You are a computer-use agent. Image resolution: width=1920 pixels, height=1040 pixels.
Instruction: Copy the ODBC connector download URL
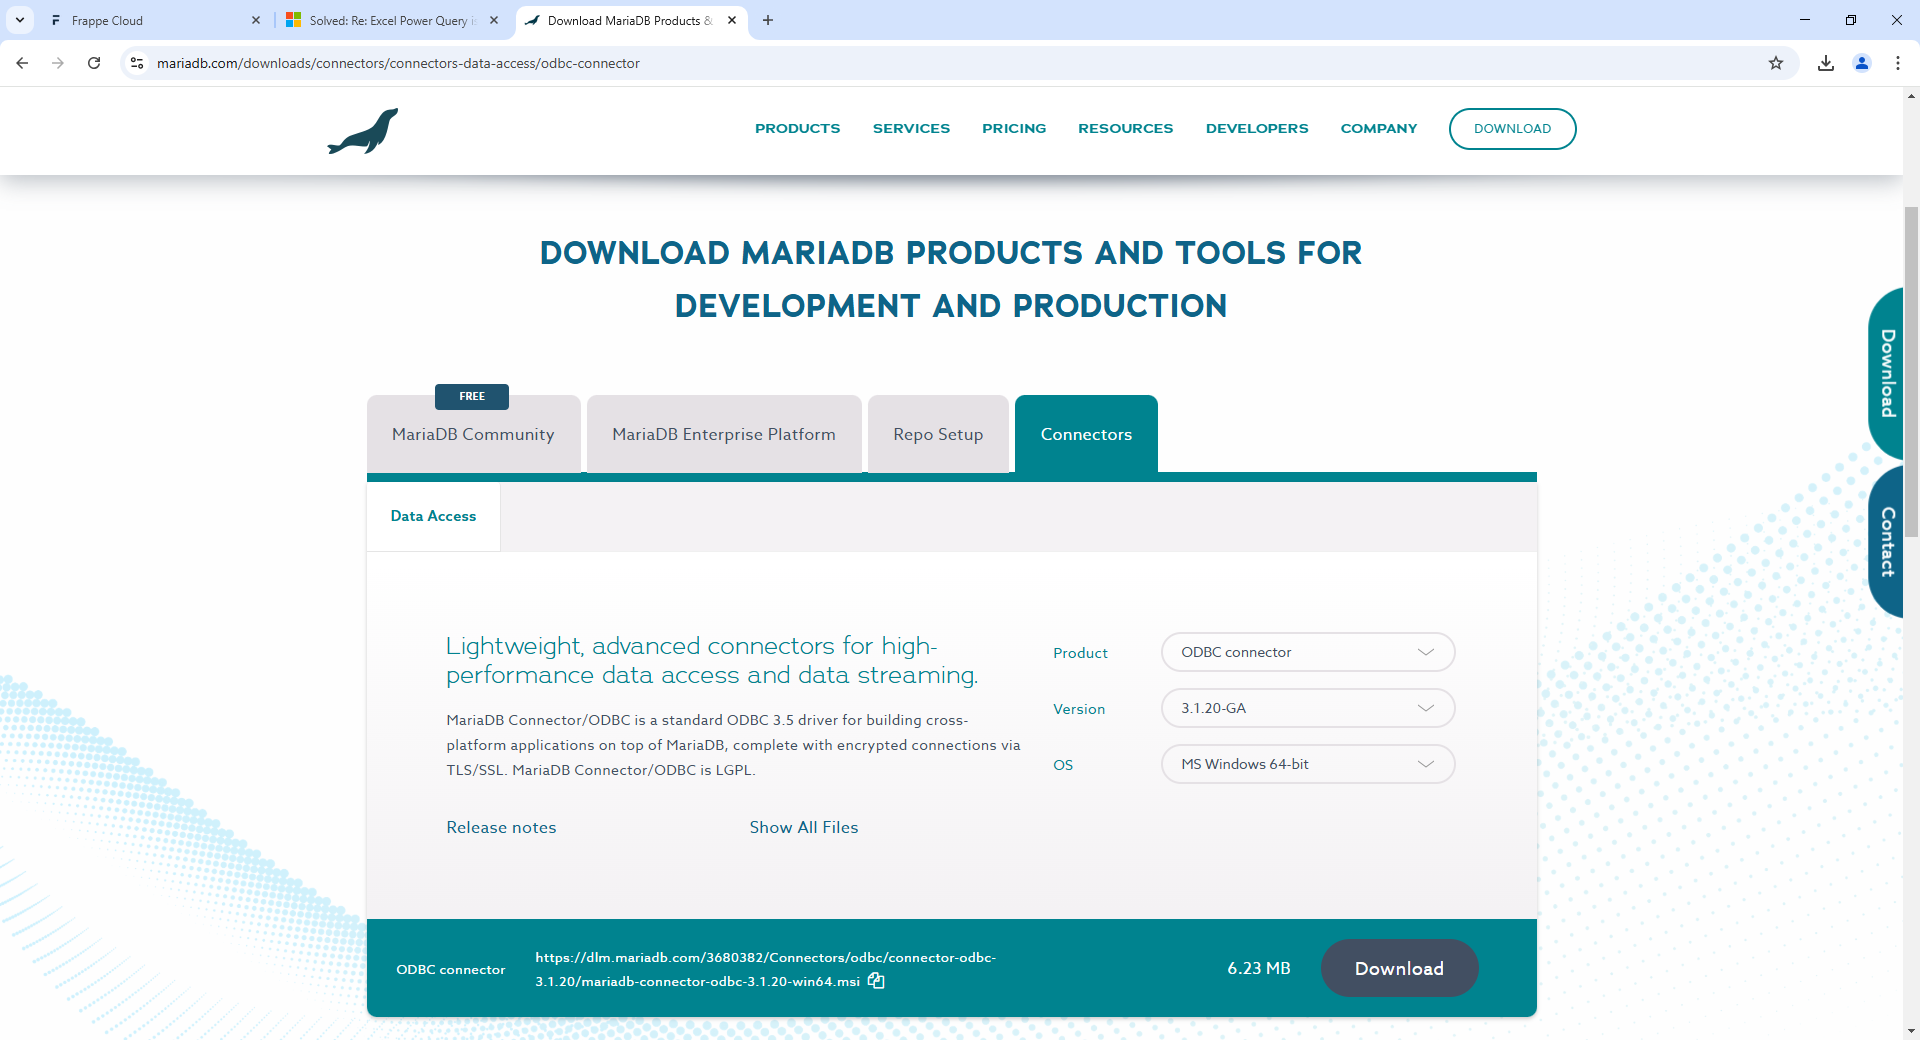pos(876,981)
